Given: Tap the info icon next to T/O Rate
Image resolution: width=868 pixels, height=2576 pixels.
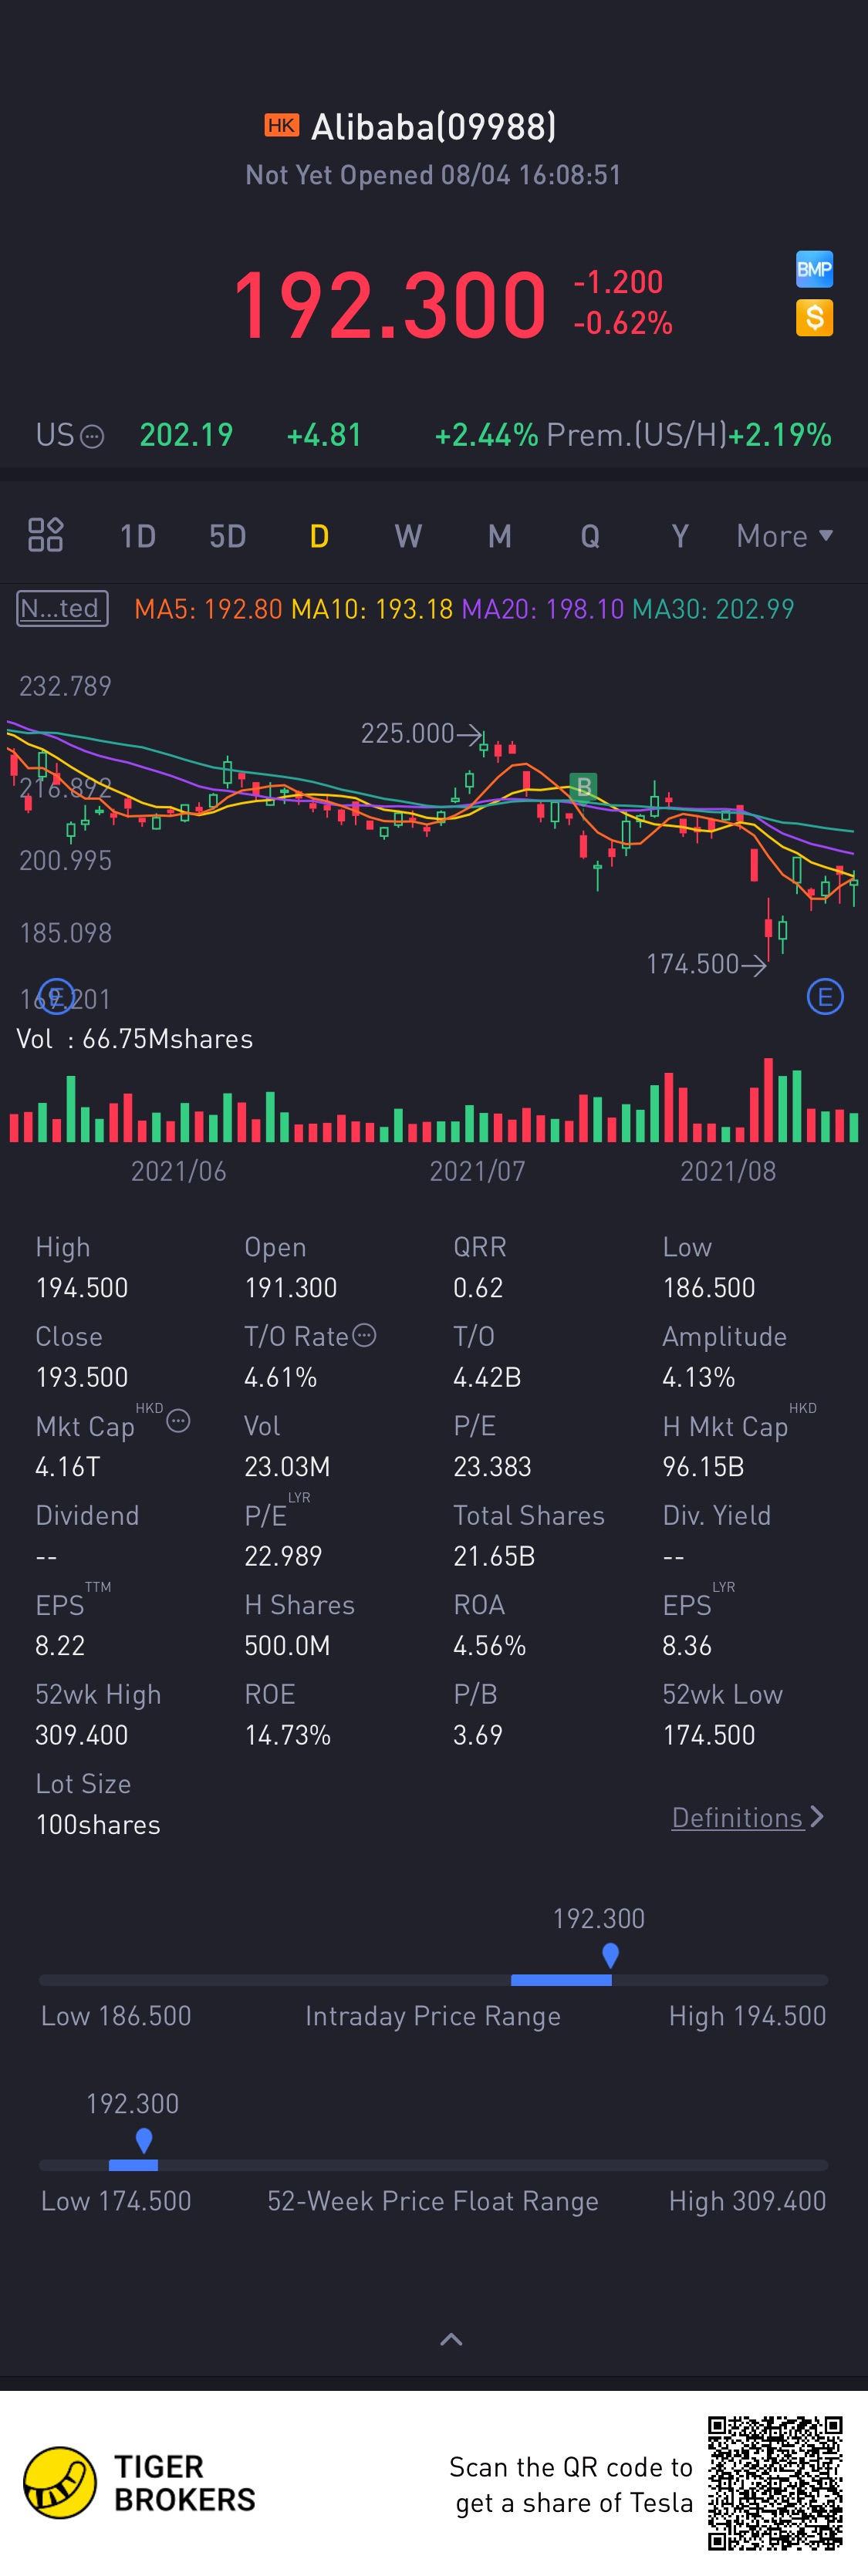Looking at the screenshot, I should pyautogui.click(x=365, y=1335).
